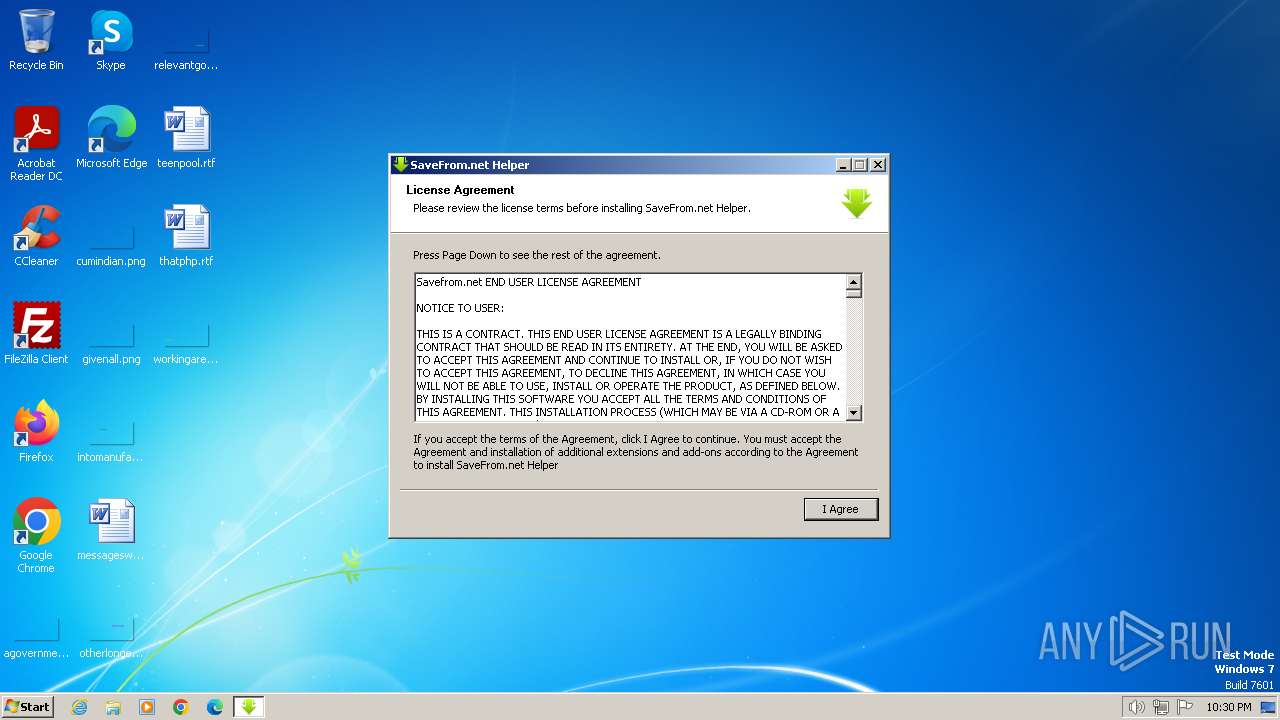The width and height of the screenshot is (1280, 720).
Task: Select Microsoft Edge desktop icon
Action: (111, 138)
